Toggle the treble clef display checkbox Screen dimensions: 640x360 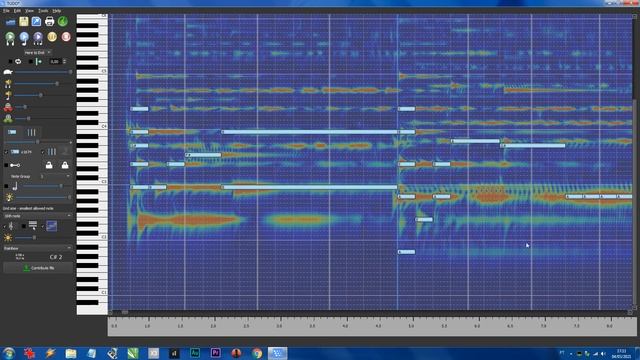(x=5, y=226)
